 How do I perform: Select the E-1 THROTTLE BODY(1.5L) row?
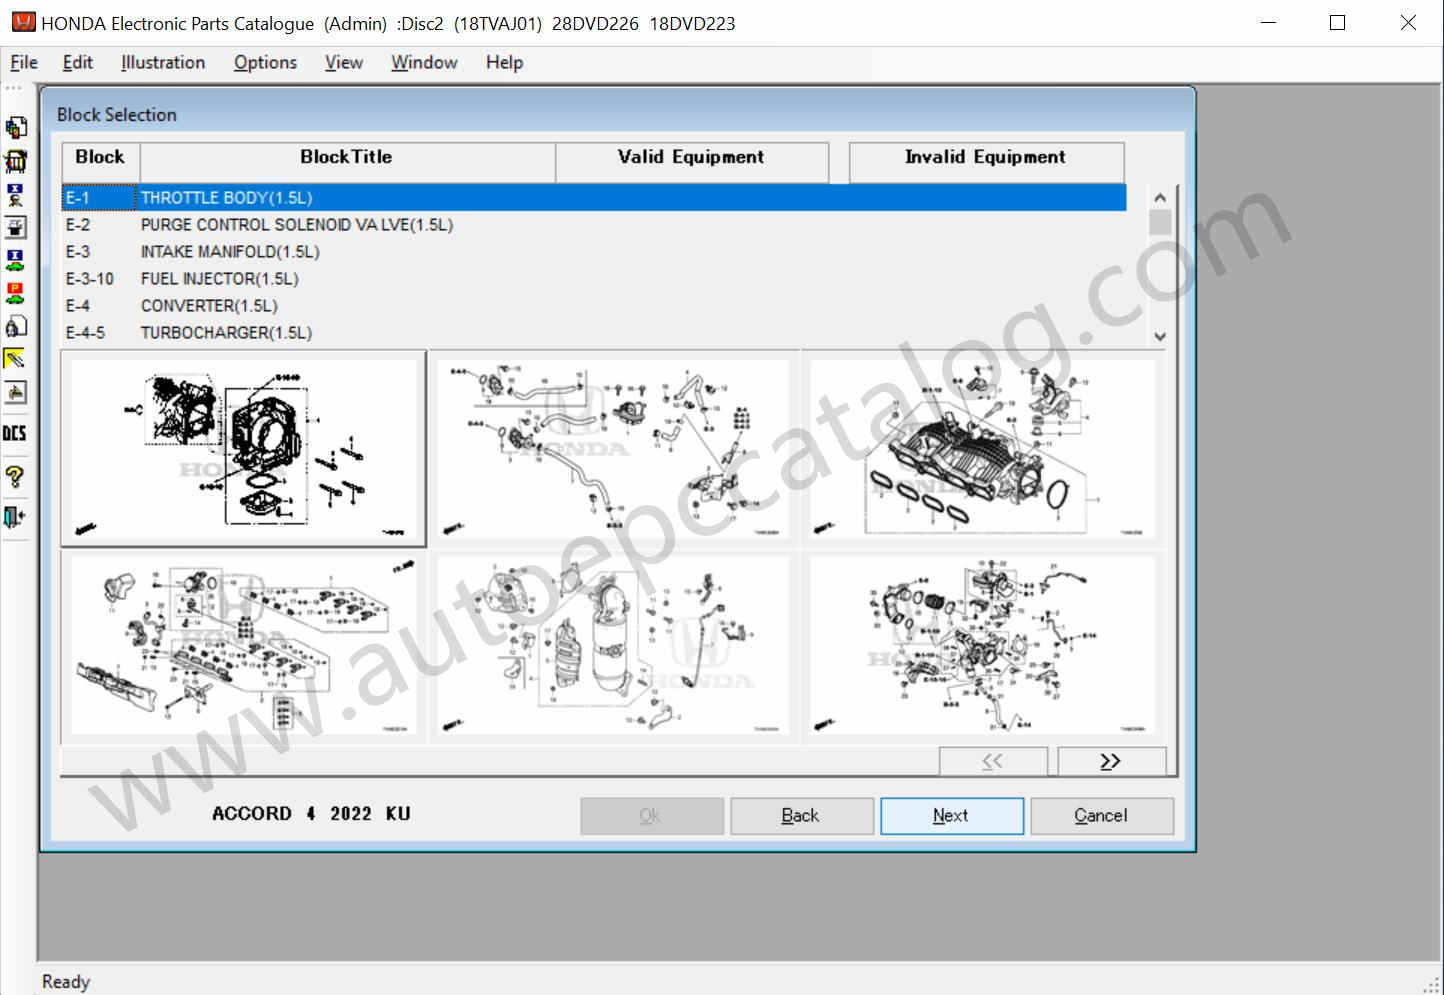[x=594, y=198]
